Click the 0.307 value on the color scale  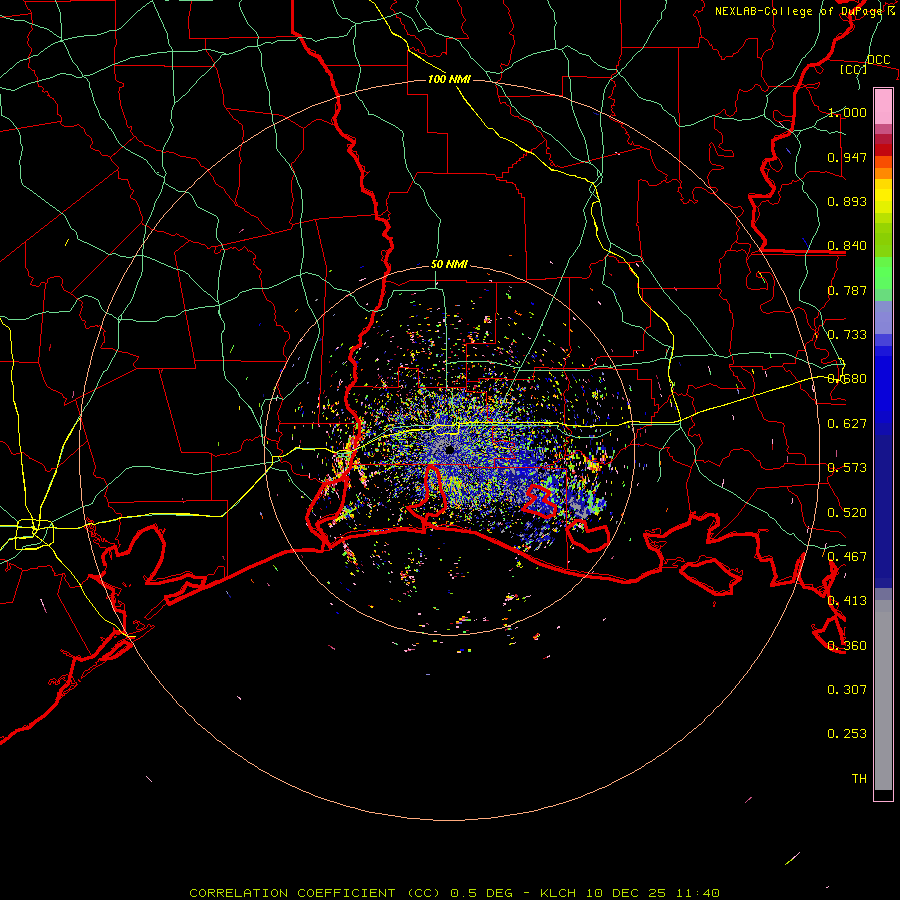pyautogui.click(x=847, y=690)
